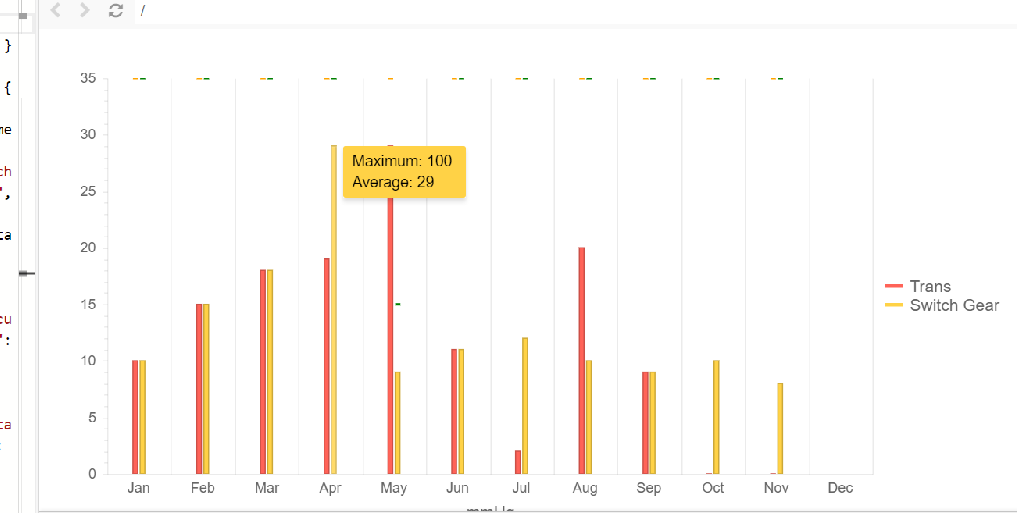Click the Dec label on the x-axis
The width and height of the screenshot is (1018, 514).
point(840,488)
